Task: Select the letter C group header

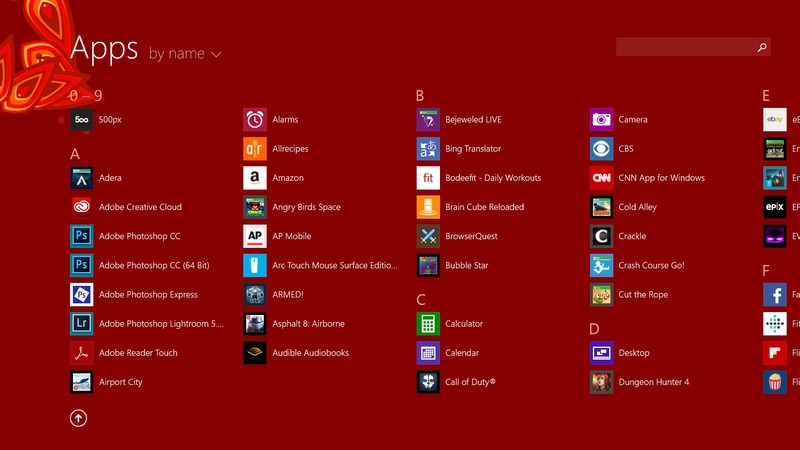Action: 421,299
